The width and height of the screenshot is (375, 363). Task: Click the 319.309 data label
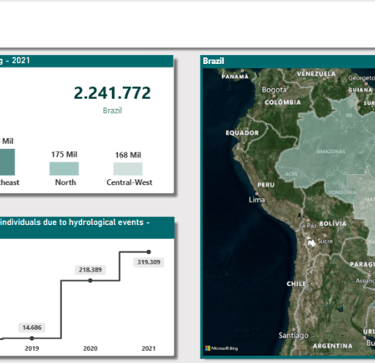click(x=149, y=262)
